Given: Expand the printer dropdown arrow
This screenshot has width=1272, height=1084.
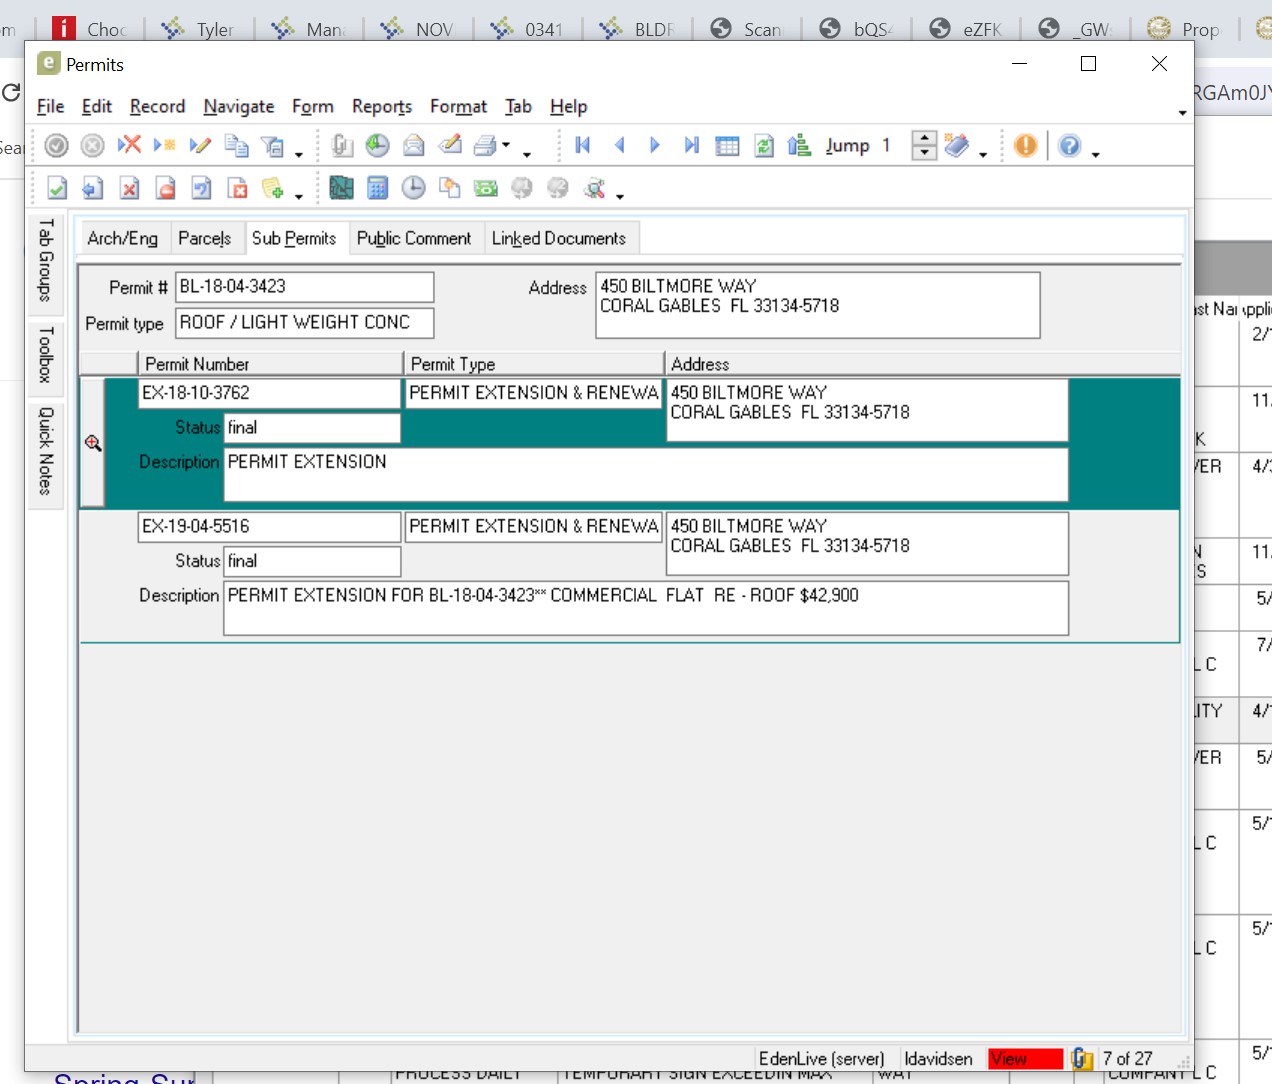Looking at the screenshot, I should pyautogui.click(x=506, y=146).
